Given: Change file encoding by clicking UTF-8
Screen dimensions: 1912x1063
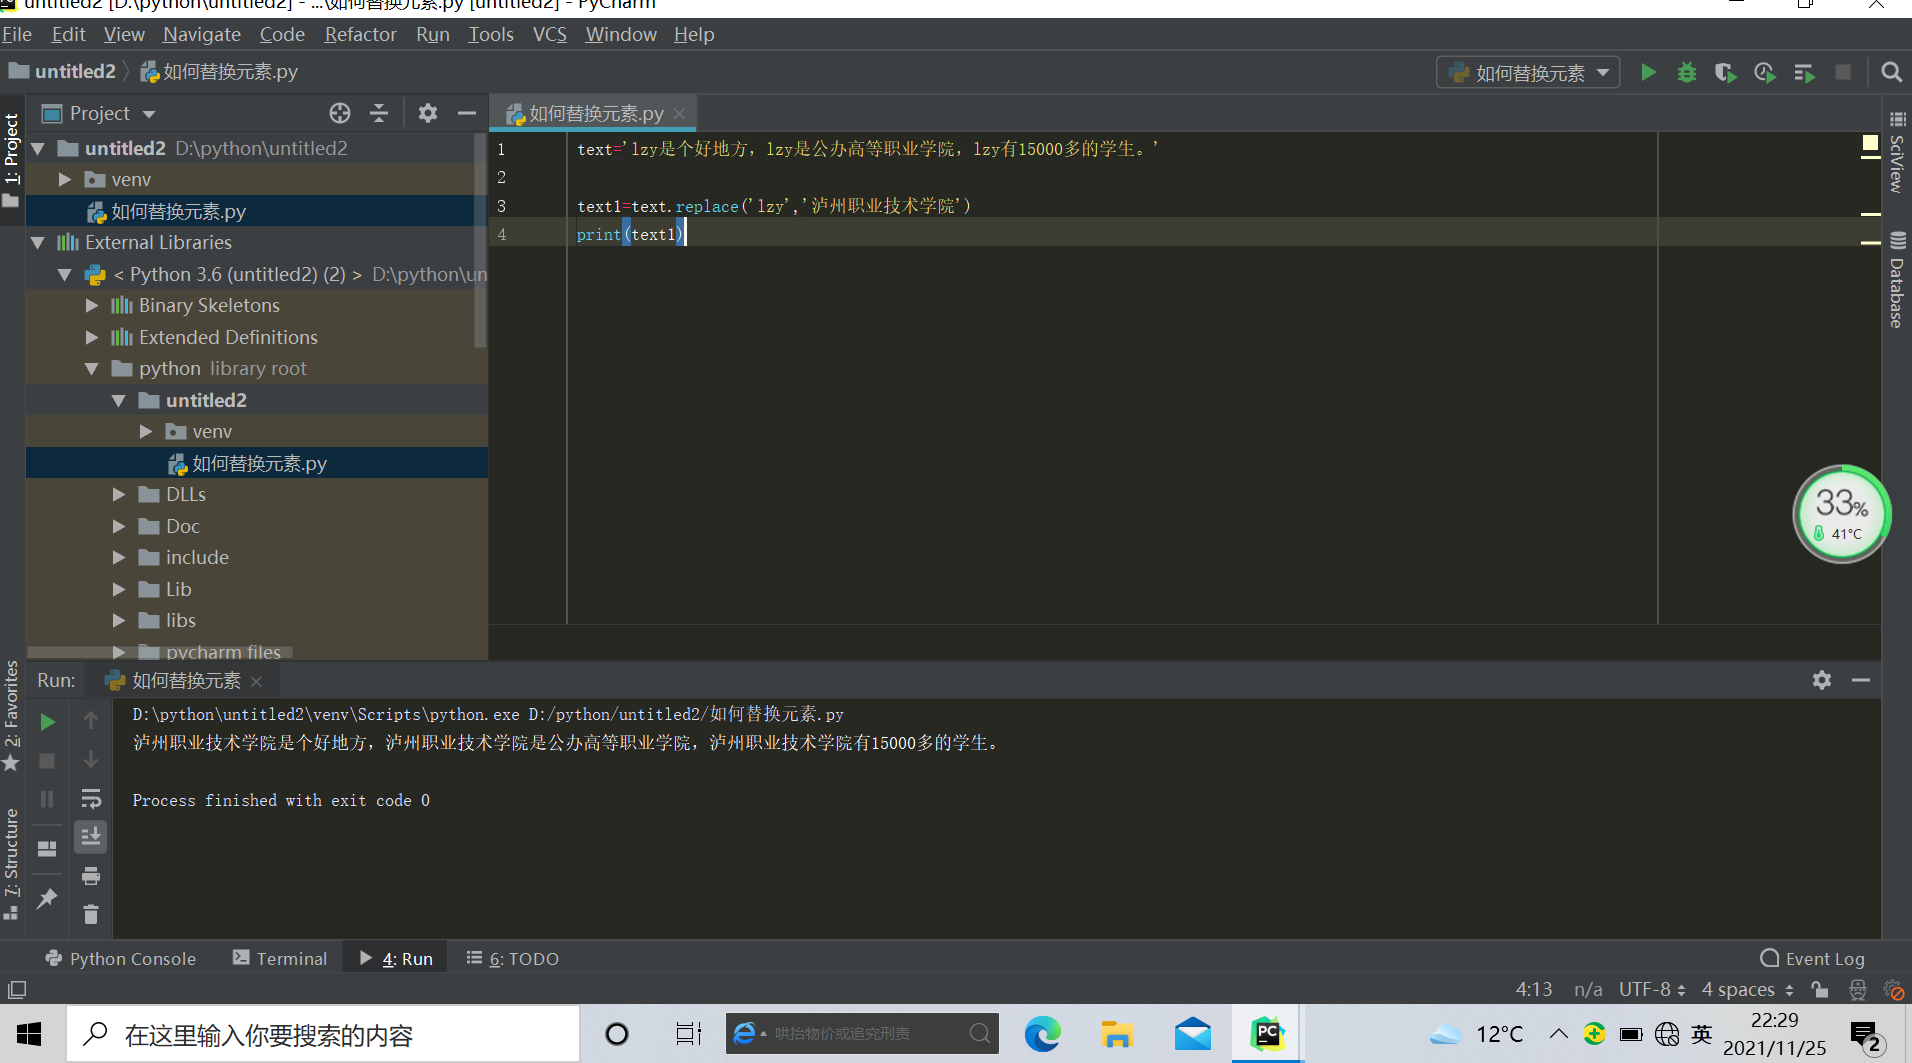Looking at the screenshot, I should [1645, 989].
